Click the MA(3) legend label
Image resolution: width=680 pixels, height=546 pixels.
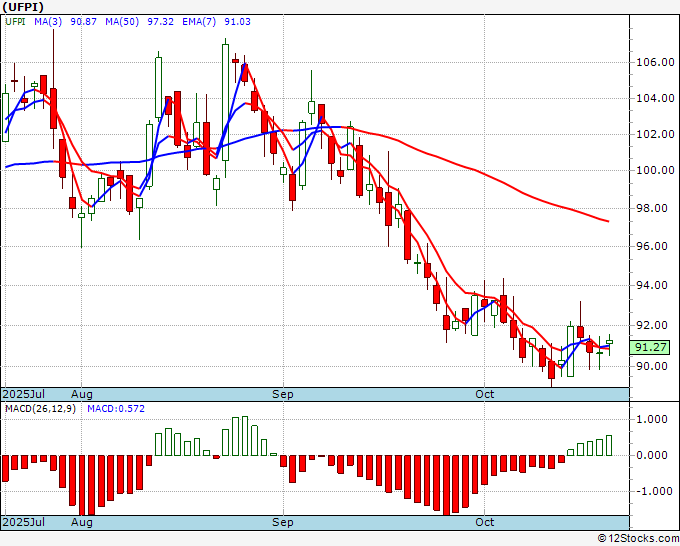(x=48, y=22)
